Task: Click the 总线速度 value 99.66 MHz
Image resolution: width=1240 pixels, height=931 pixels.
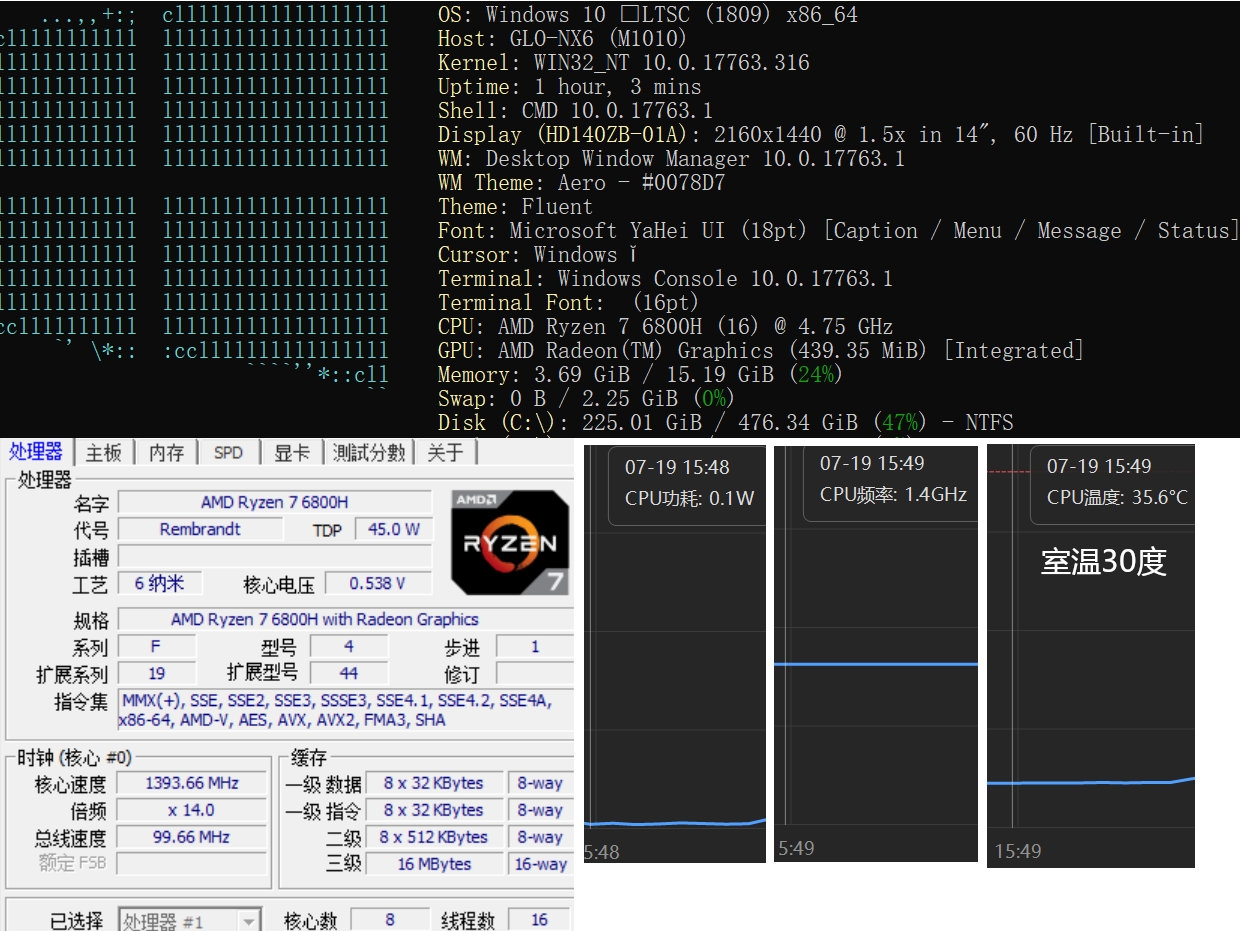Action: 192,837
